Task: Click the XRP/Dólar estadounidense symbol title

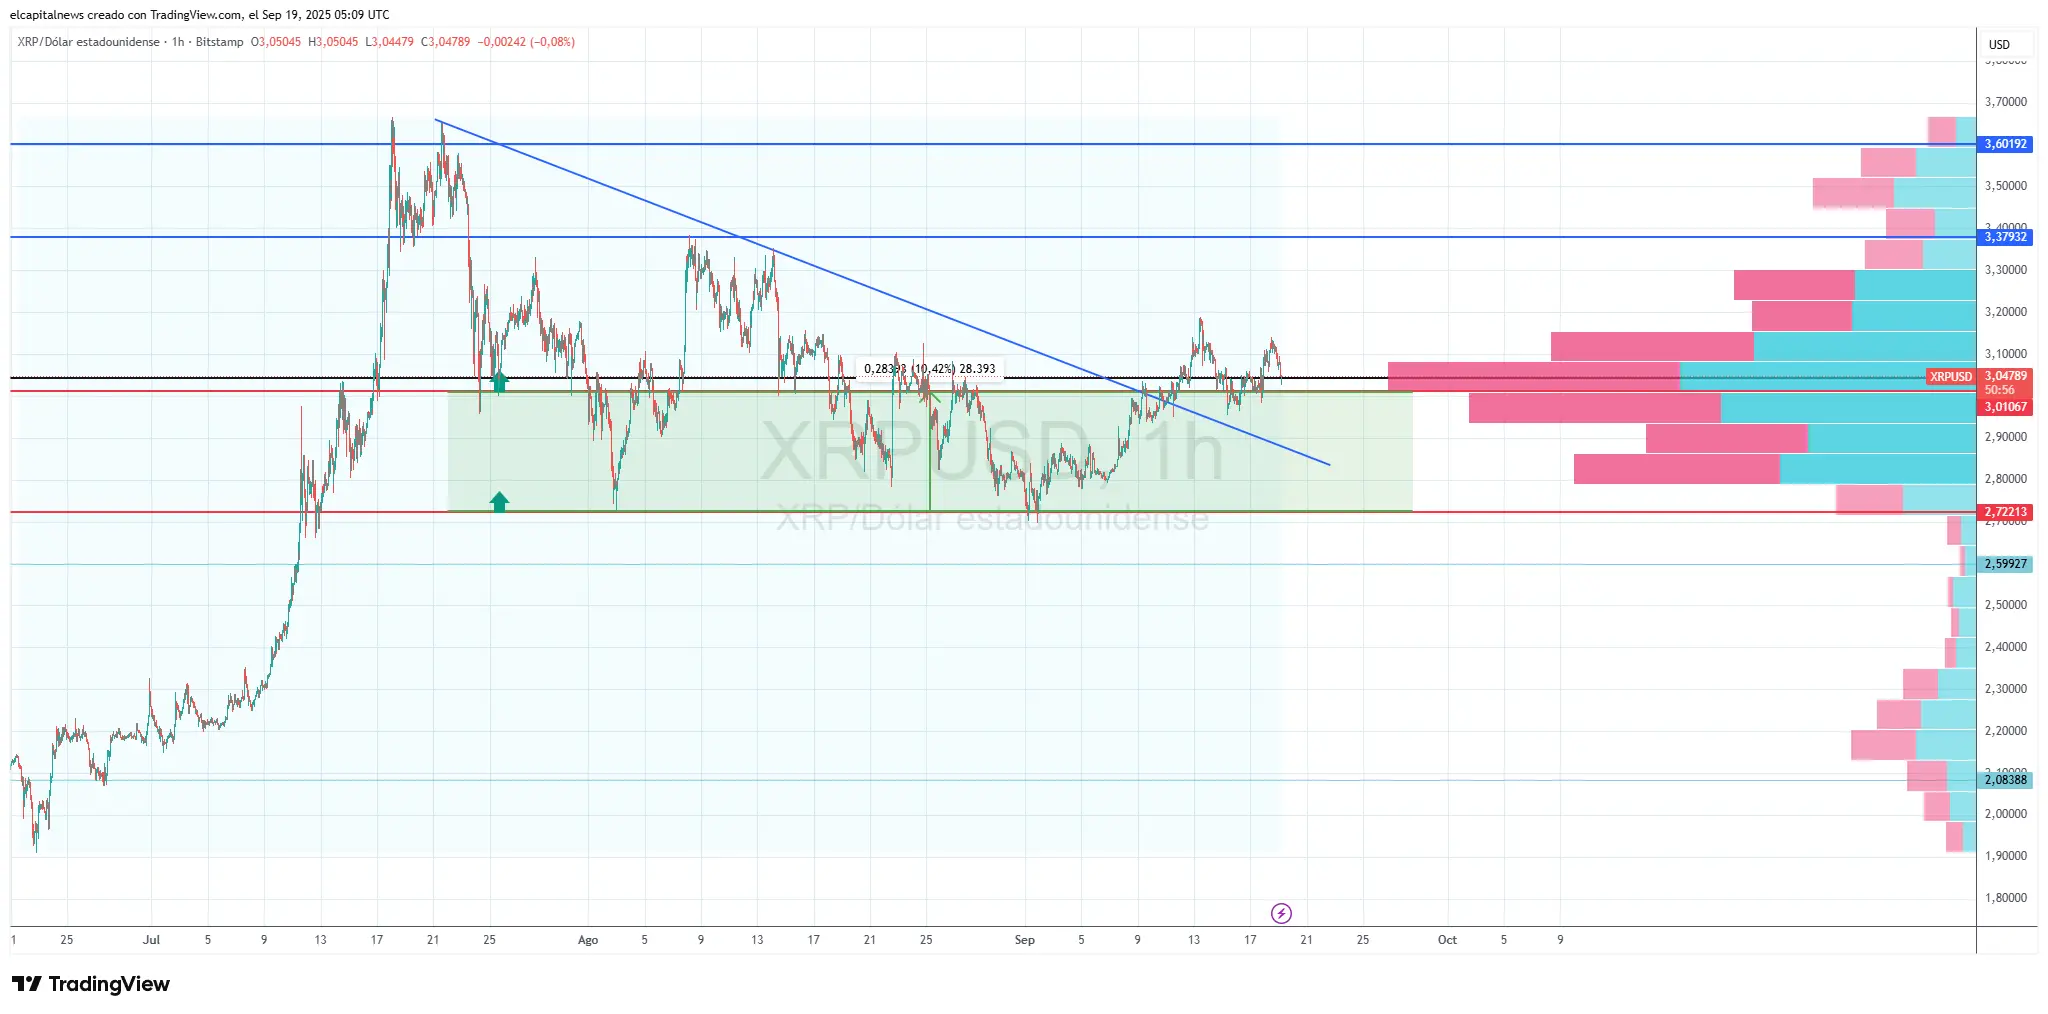Action: click(88, 42)
